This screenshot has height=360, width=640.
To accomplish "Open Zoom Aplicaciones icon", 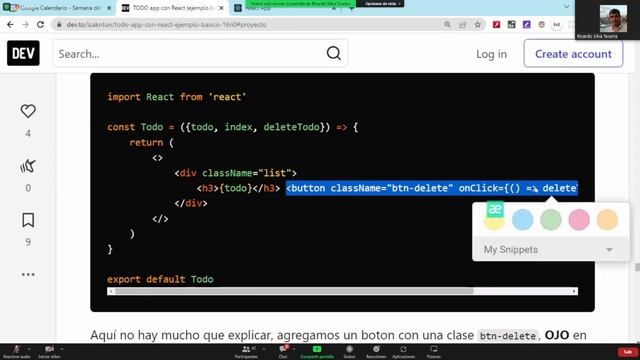I will pyautogui.click(x=403, y=351).
